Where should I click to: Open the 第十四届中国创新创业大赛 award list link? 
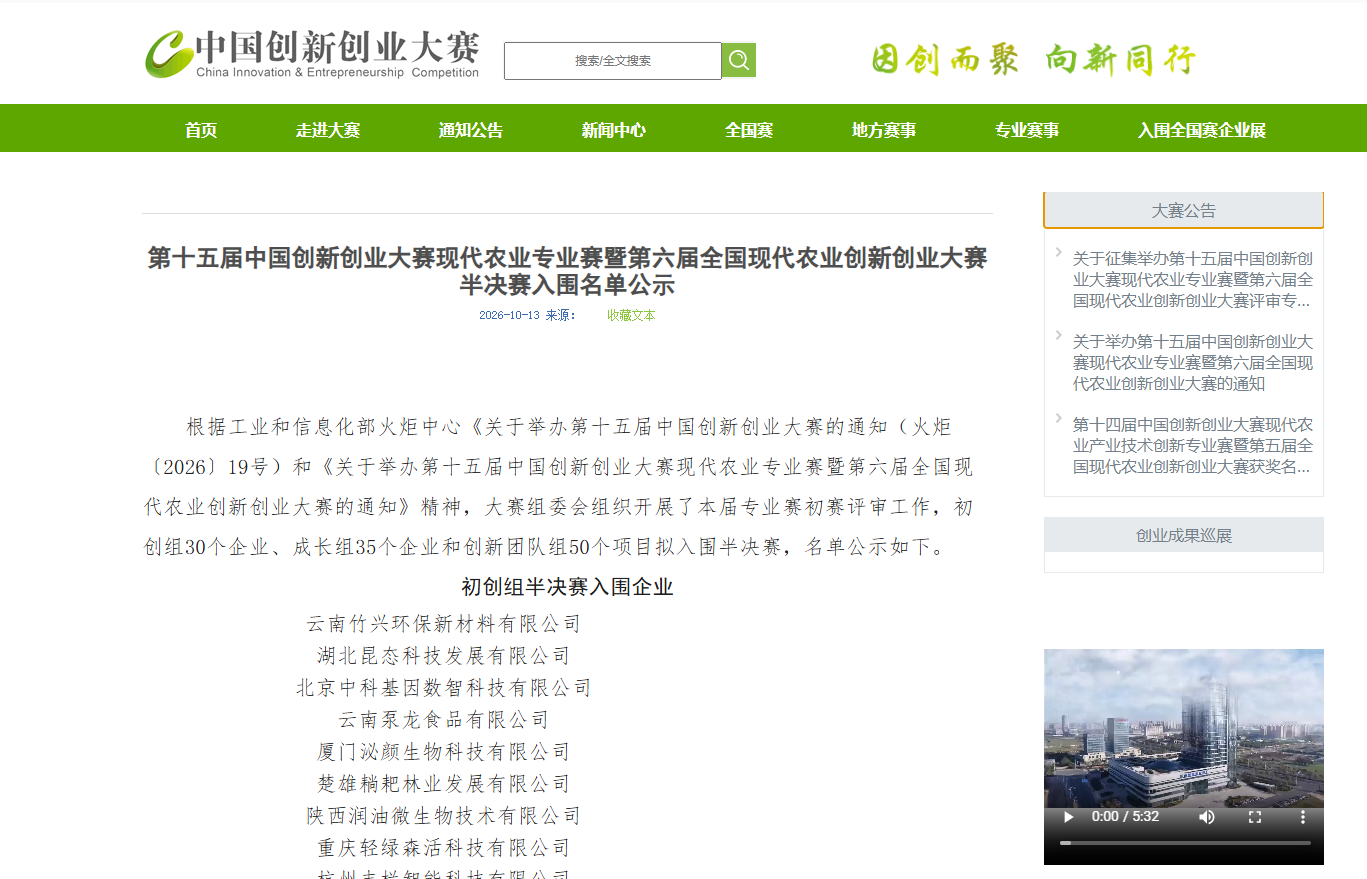click(1193, 445)
